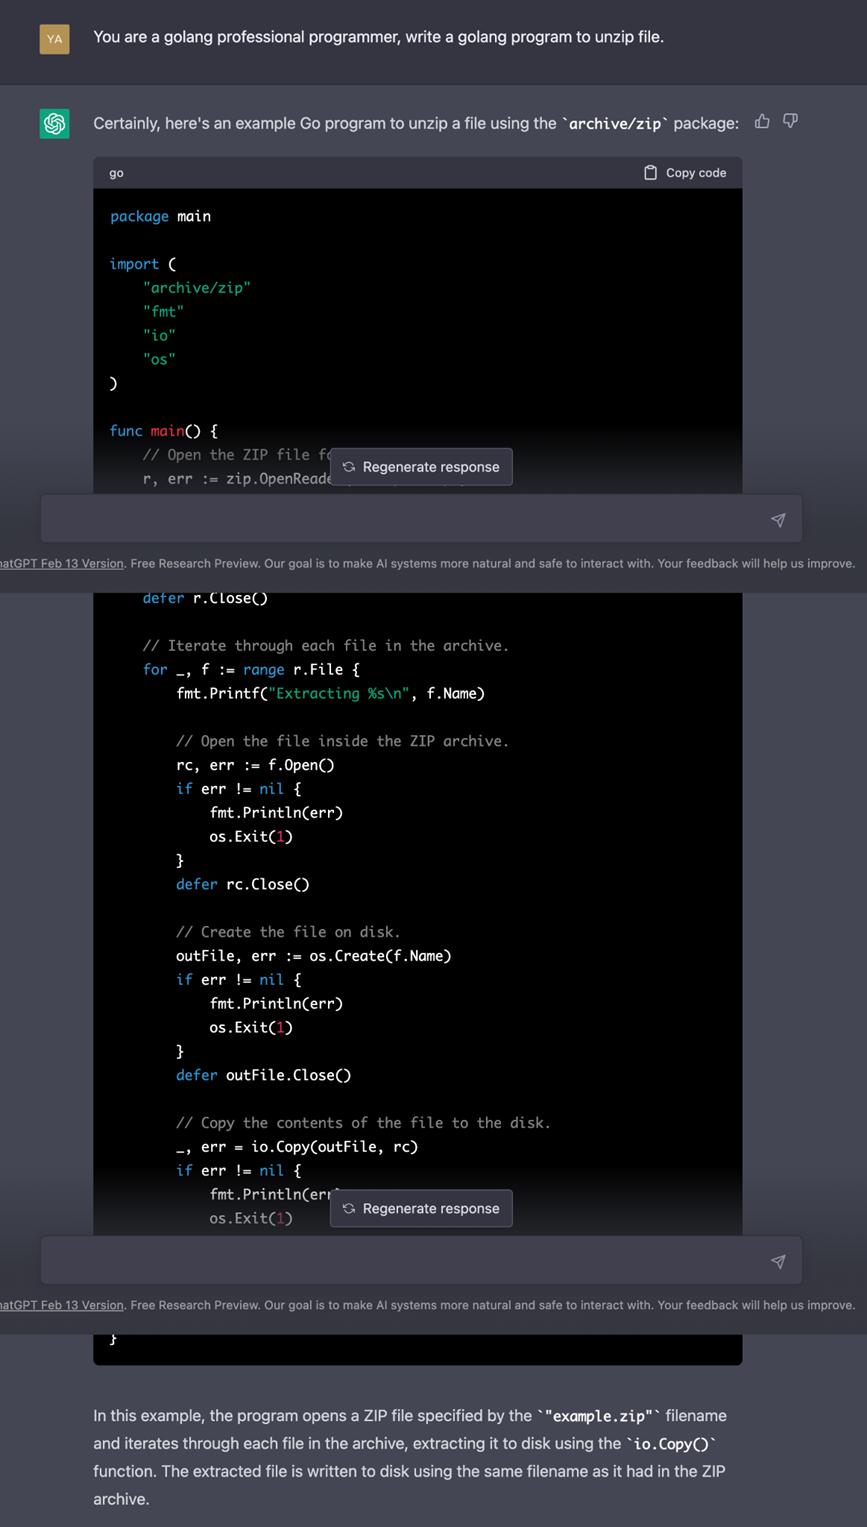This screenshot has width=867, height=1527.
Task: Click '// Copy the contents of the file' comment
Action: coord(363,1123)
